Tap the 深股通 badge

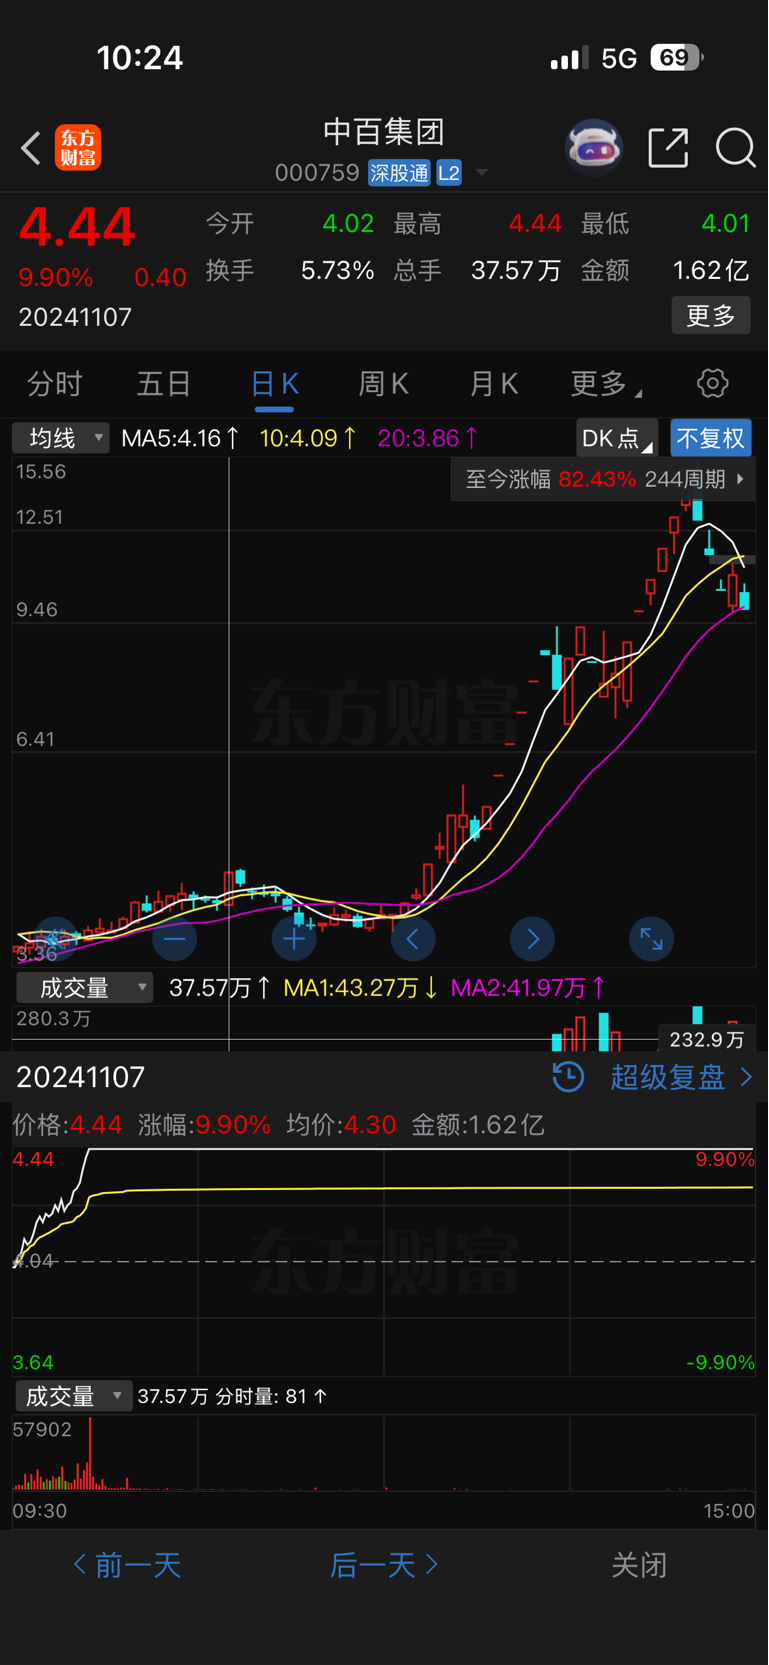[x=399, y=173]
